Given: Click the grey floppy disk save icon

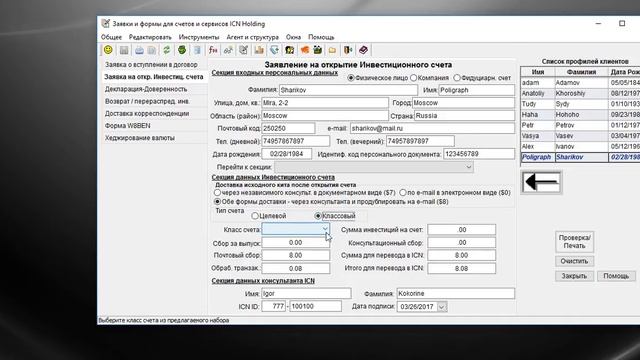Looking at the screenshot, I should tap(124, 50).
